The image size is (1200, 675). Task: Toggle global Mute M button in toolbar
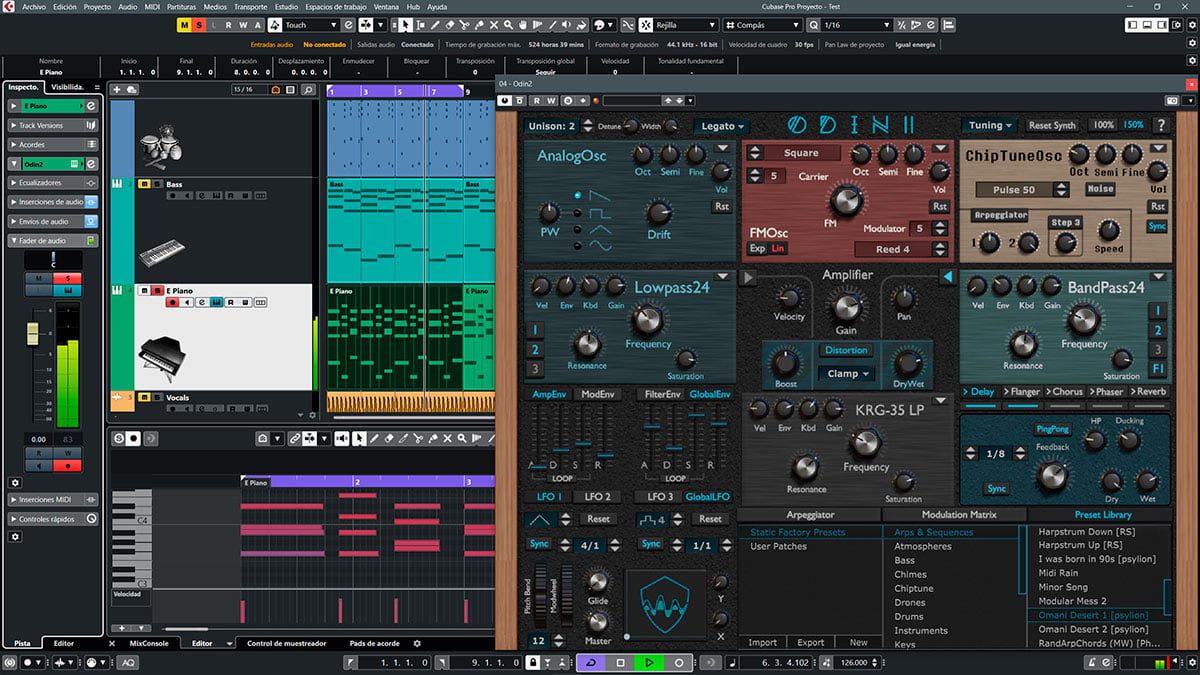(x=185, y=24)
